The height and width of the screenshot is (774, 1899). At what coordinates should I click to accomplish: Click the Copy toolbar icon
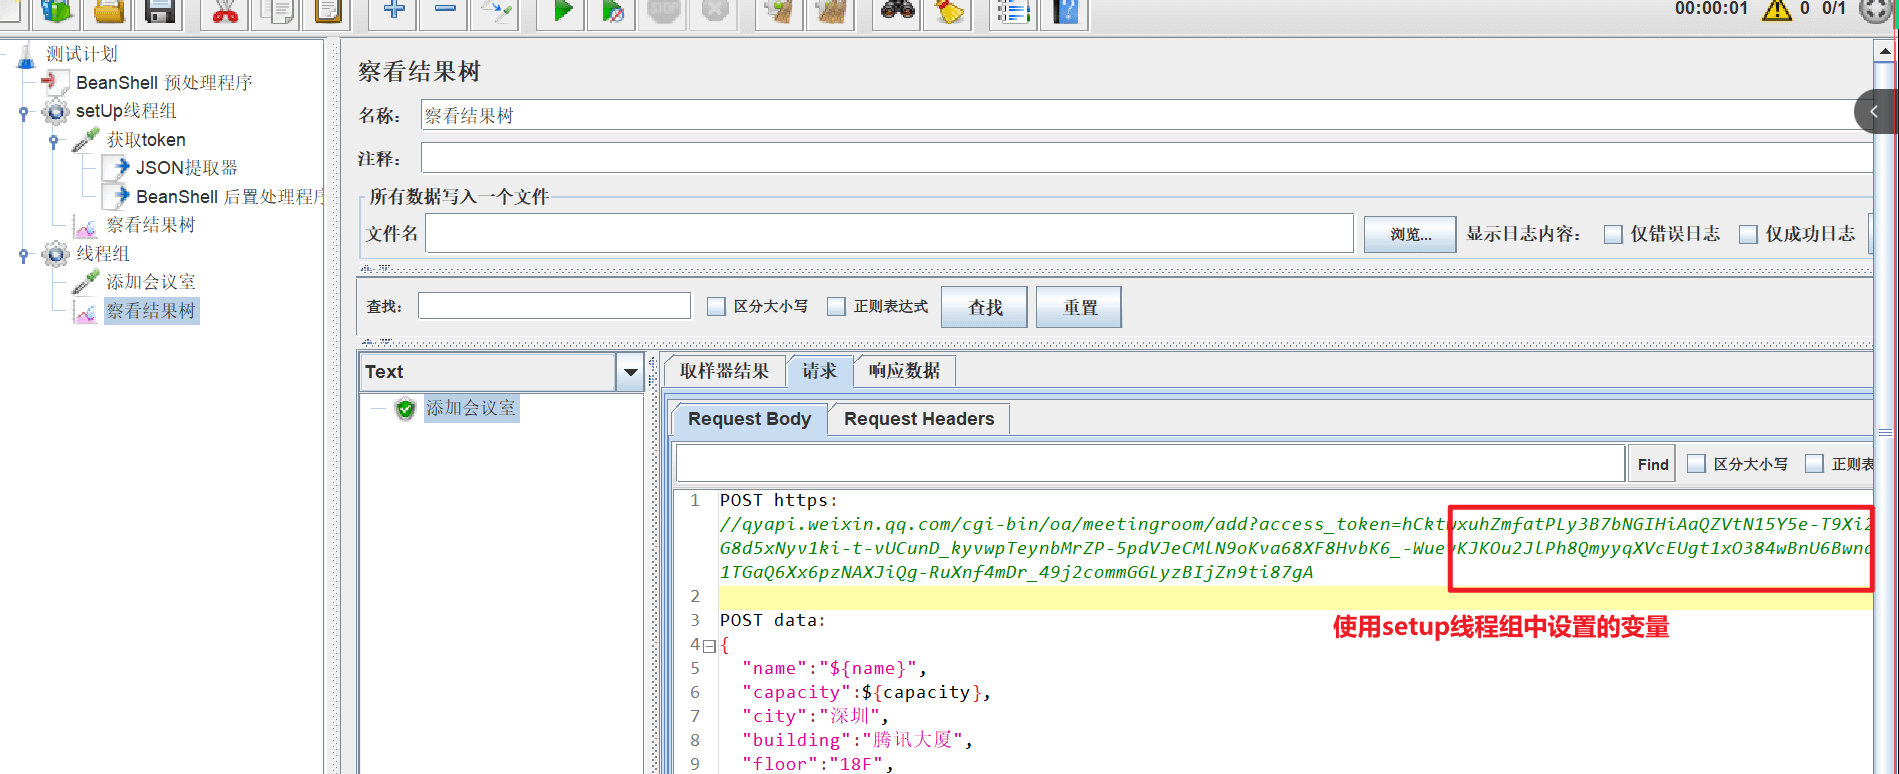point(277,11)
